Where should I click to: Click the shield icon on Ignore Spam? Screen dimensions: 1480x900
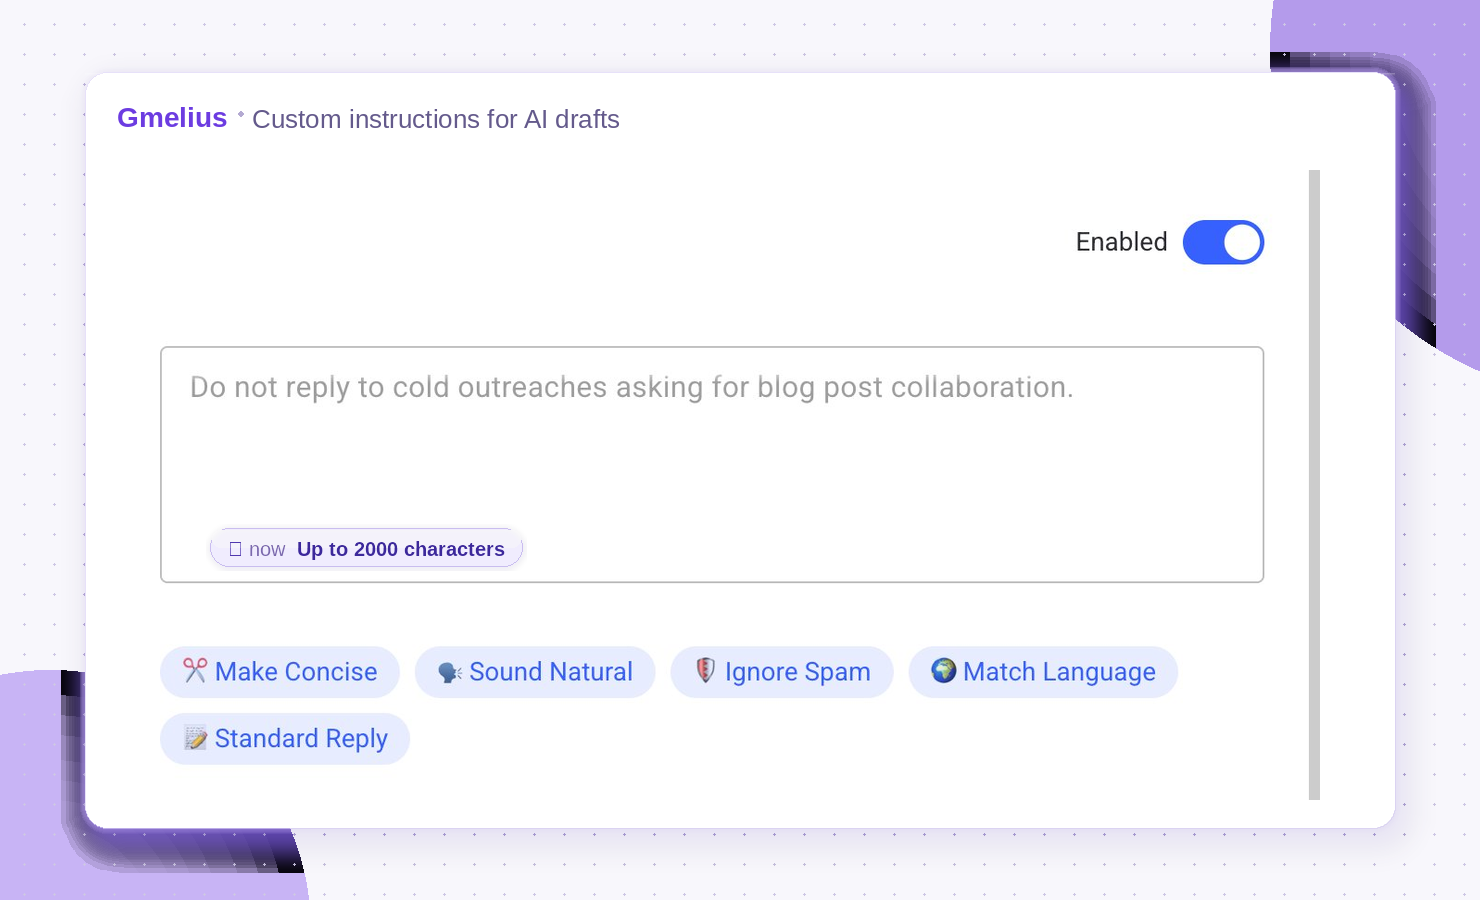coord(705,670)
